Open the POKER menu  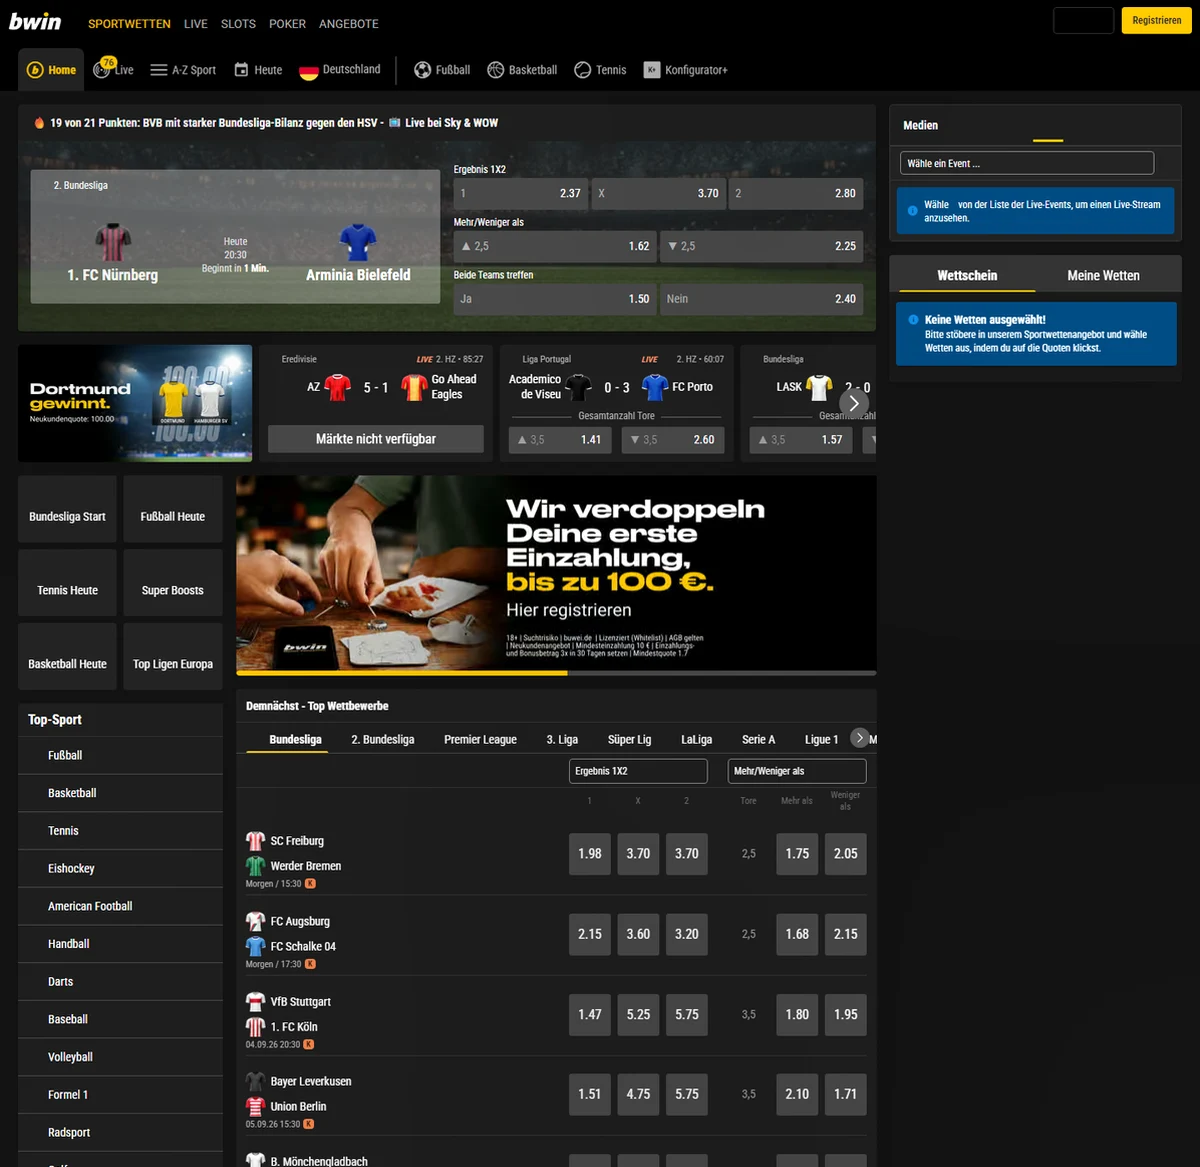click(287, 24)
